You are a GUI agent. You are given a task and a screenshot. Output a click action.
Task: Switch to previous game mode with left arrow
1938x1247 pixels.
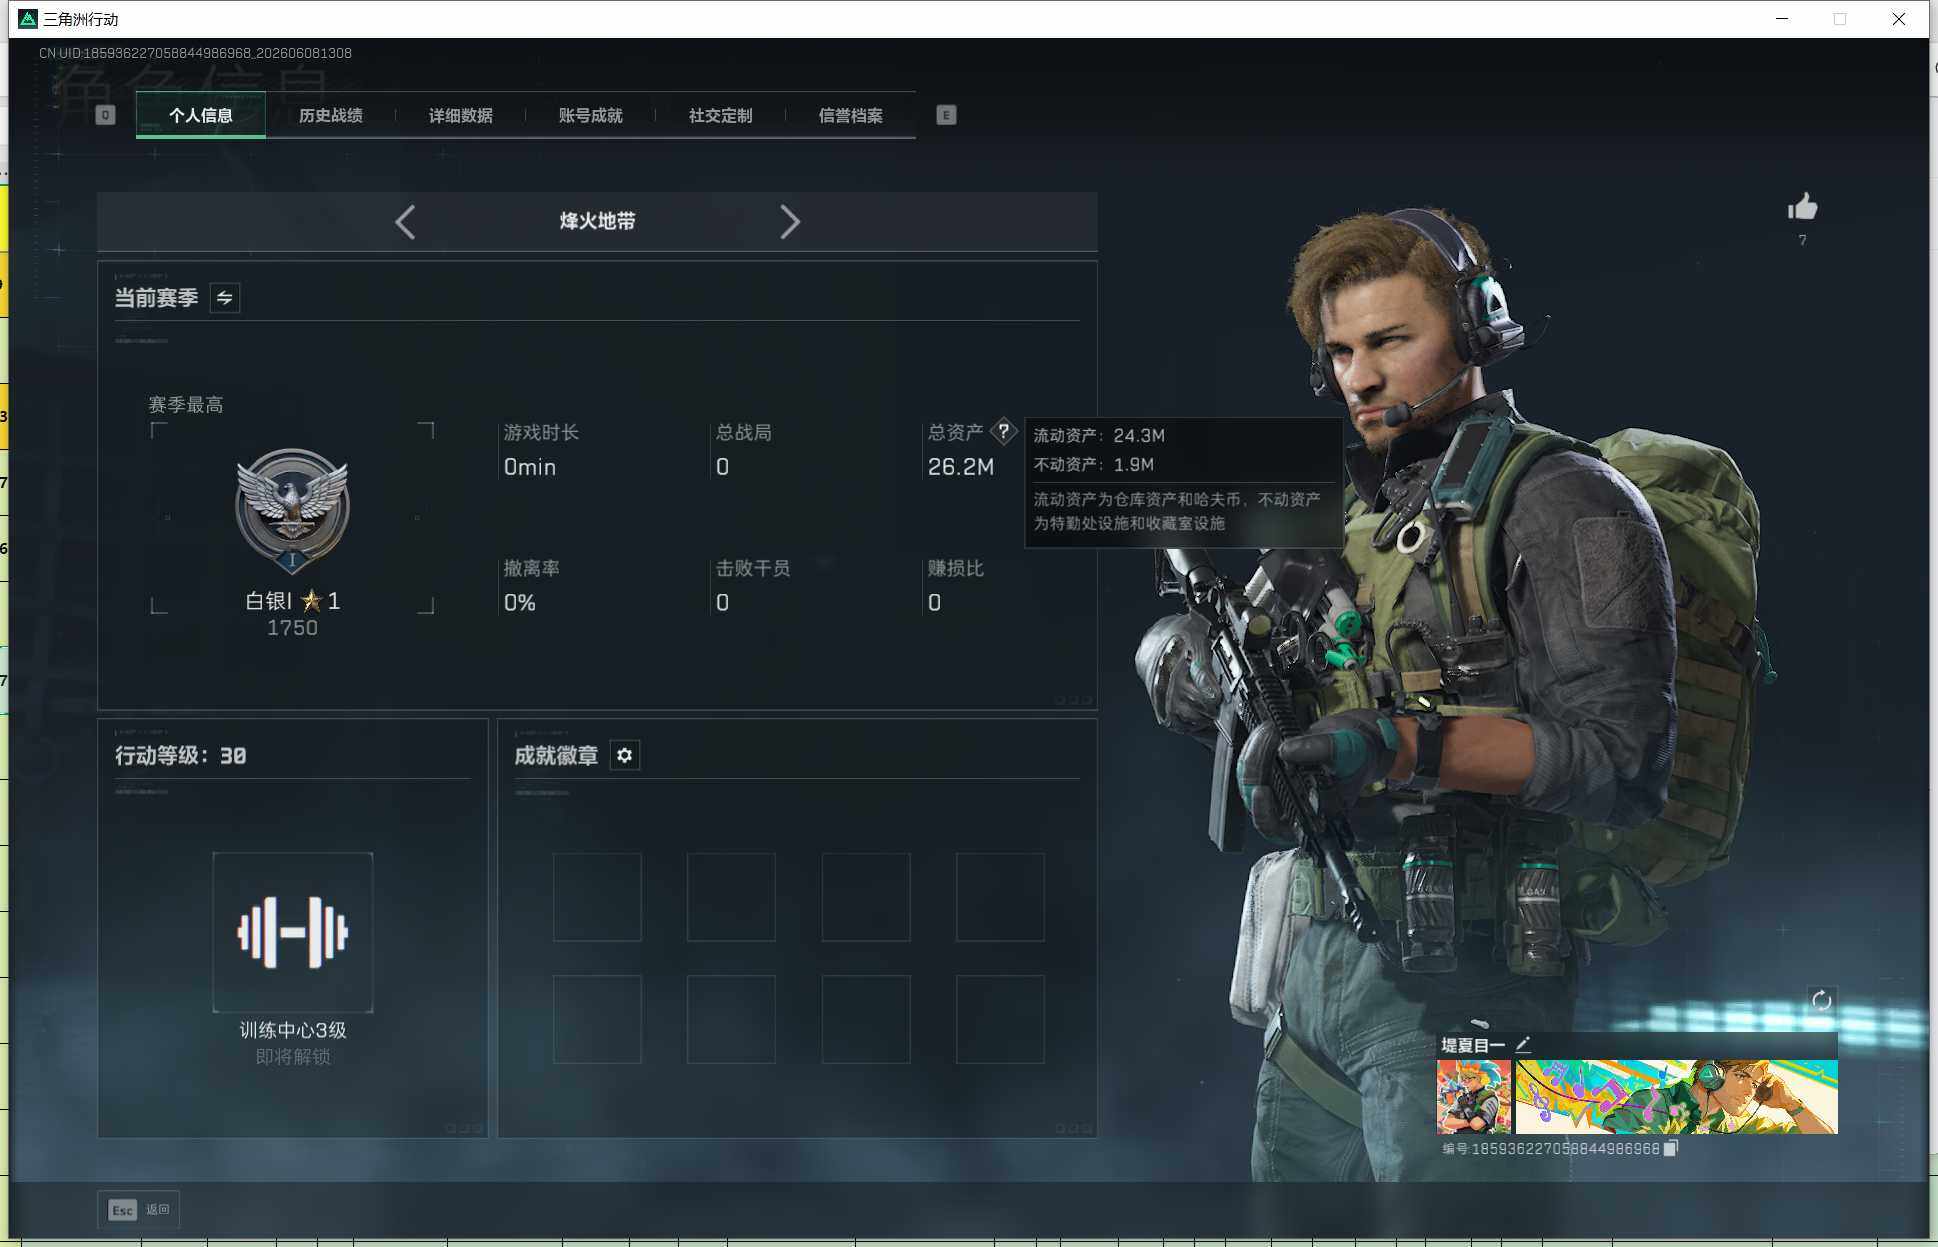(405, 222)
